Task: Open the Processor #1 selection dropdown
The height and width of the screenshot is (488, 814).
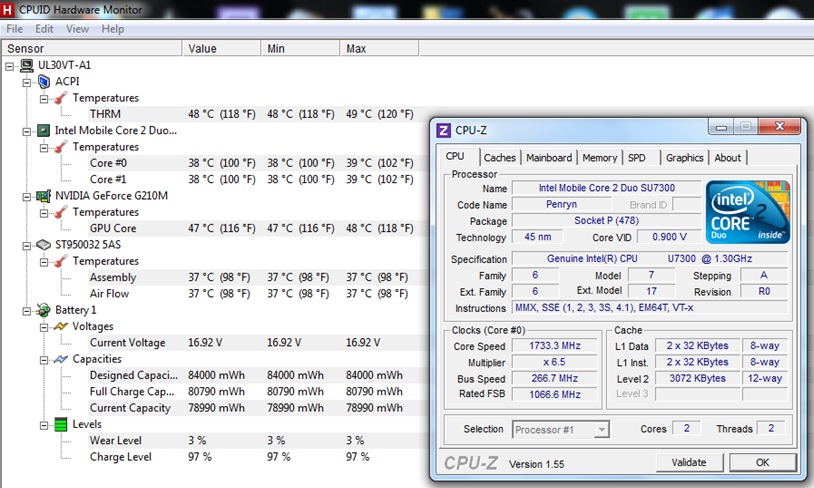Action: click(x=601, y=430)
